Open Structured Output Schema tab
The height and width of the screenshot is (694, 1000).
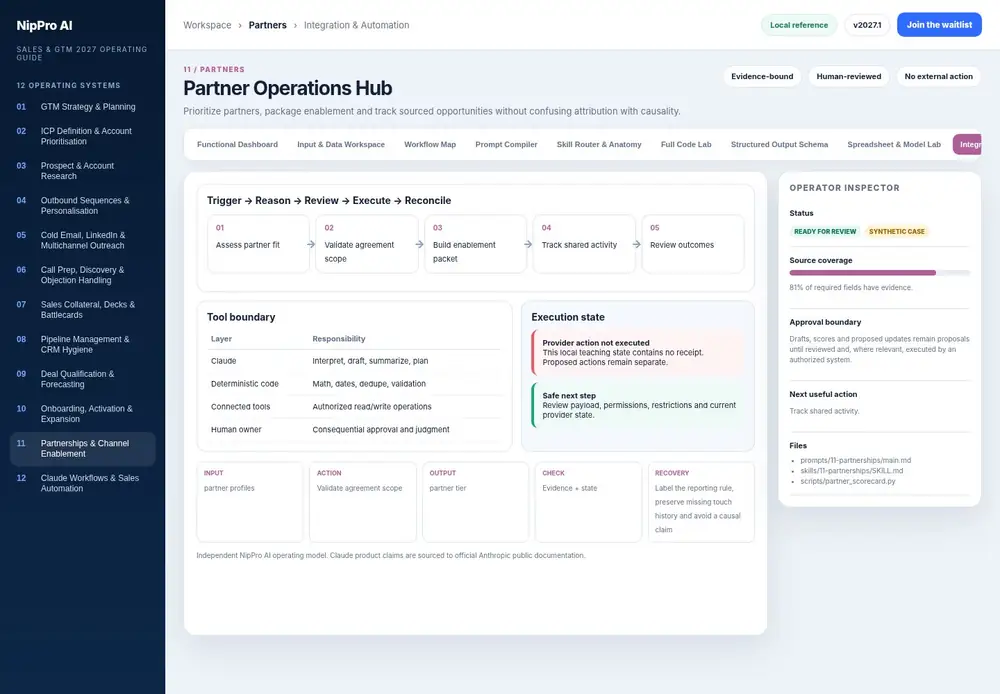tap(779, 144)
